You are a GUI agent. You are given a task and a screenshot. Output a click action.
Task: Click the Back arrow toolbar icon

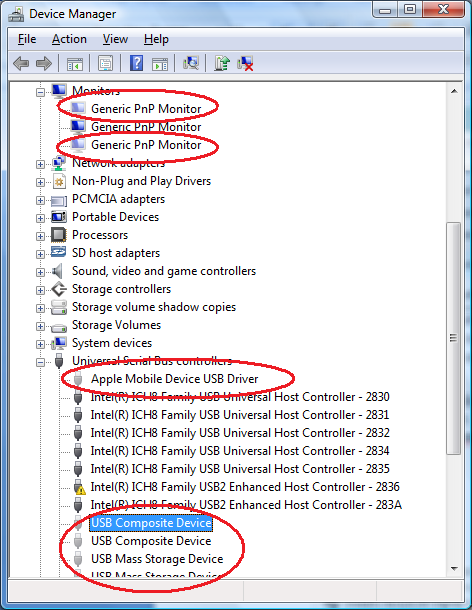click(21, 63)
